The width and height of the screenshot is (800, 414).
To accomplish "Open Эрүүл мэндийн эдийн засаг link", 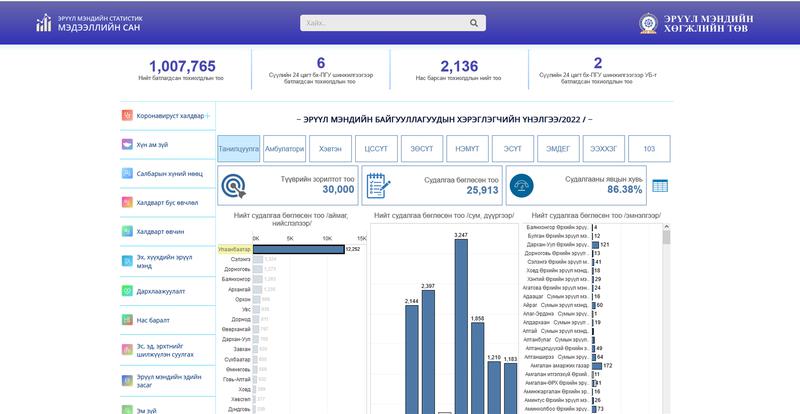I will point(169,381).
